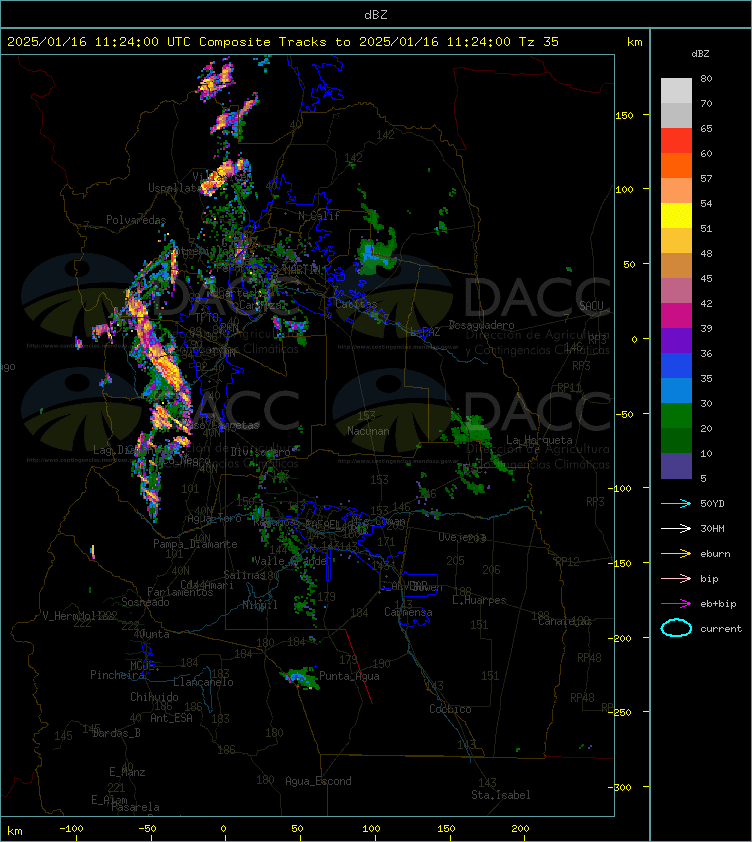Click the white 30HM arrow symbol

pyautogui.click(x=676, y=528)
